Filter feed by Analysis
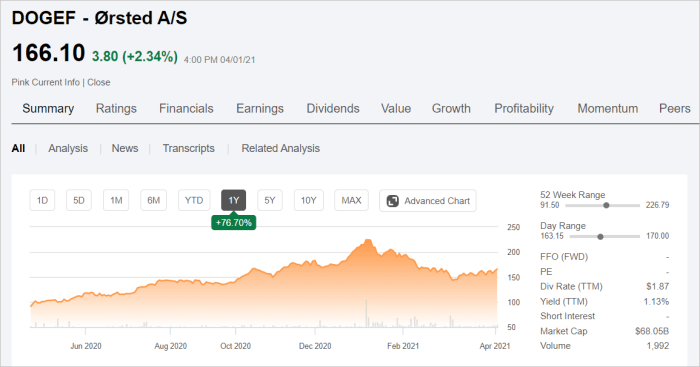The width and height of the screenshot is (700, 367). coord(68,148)
